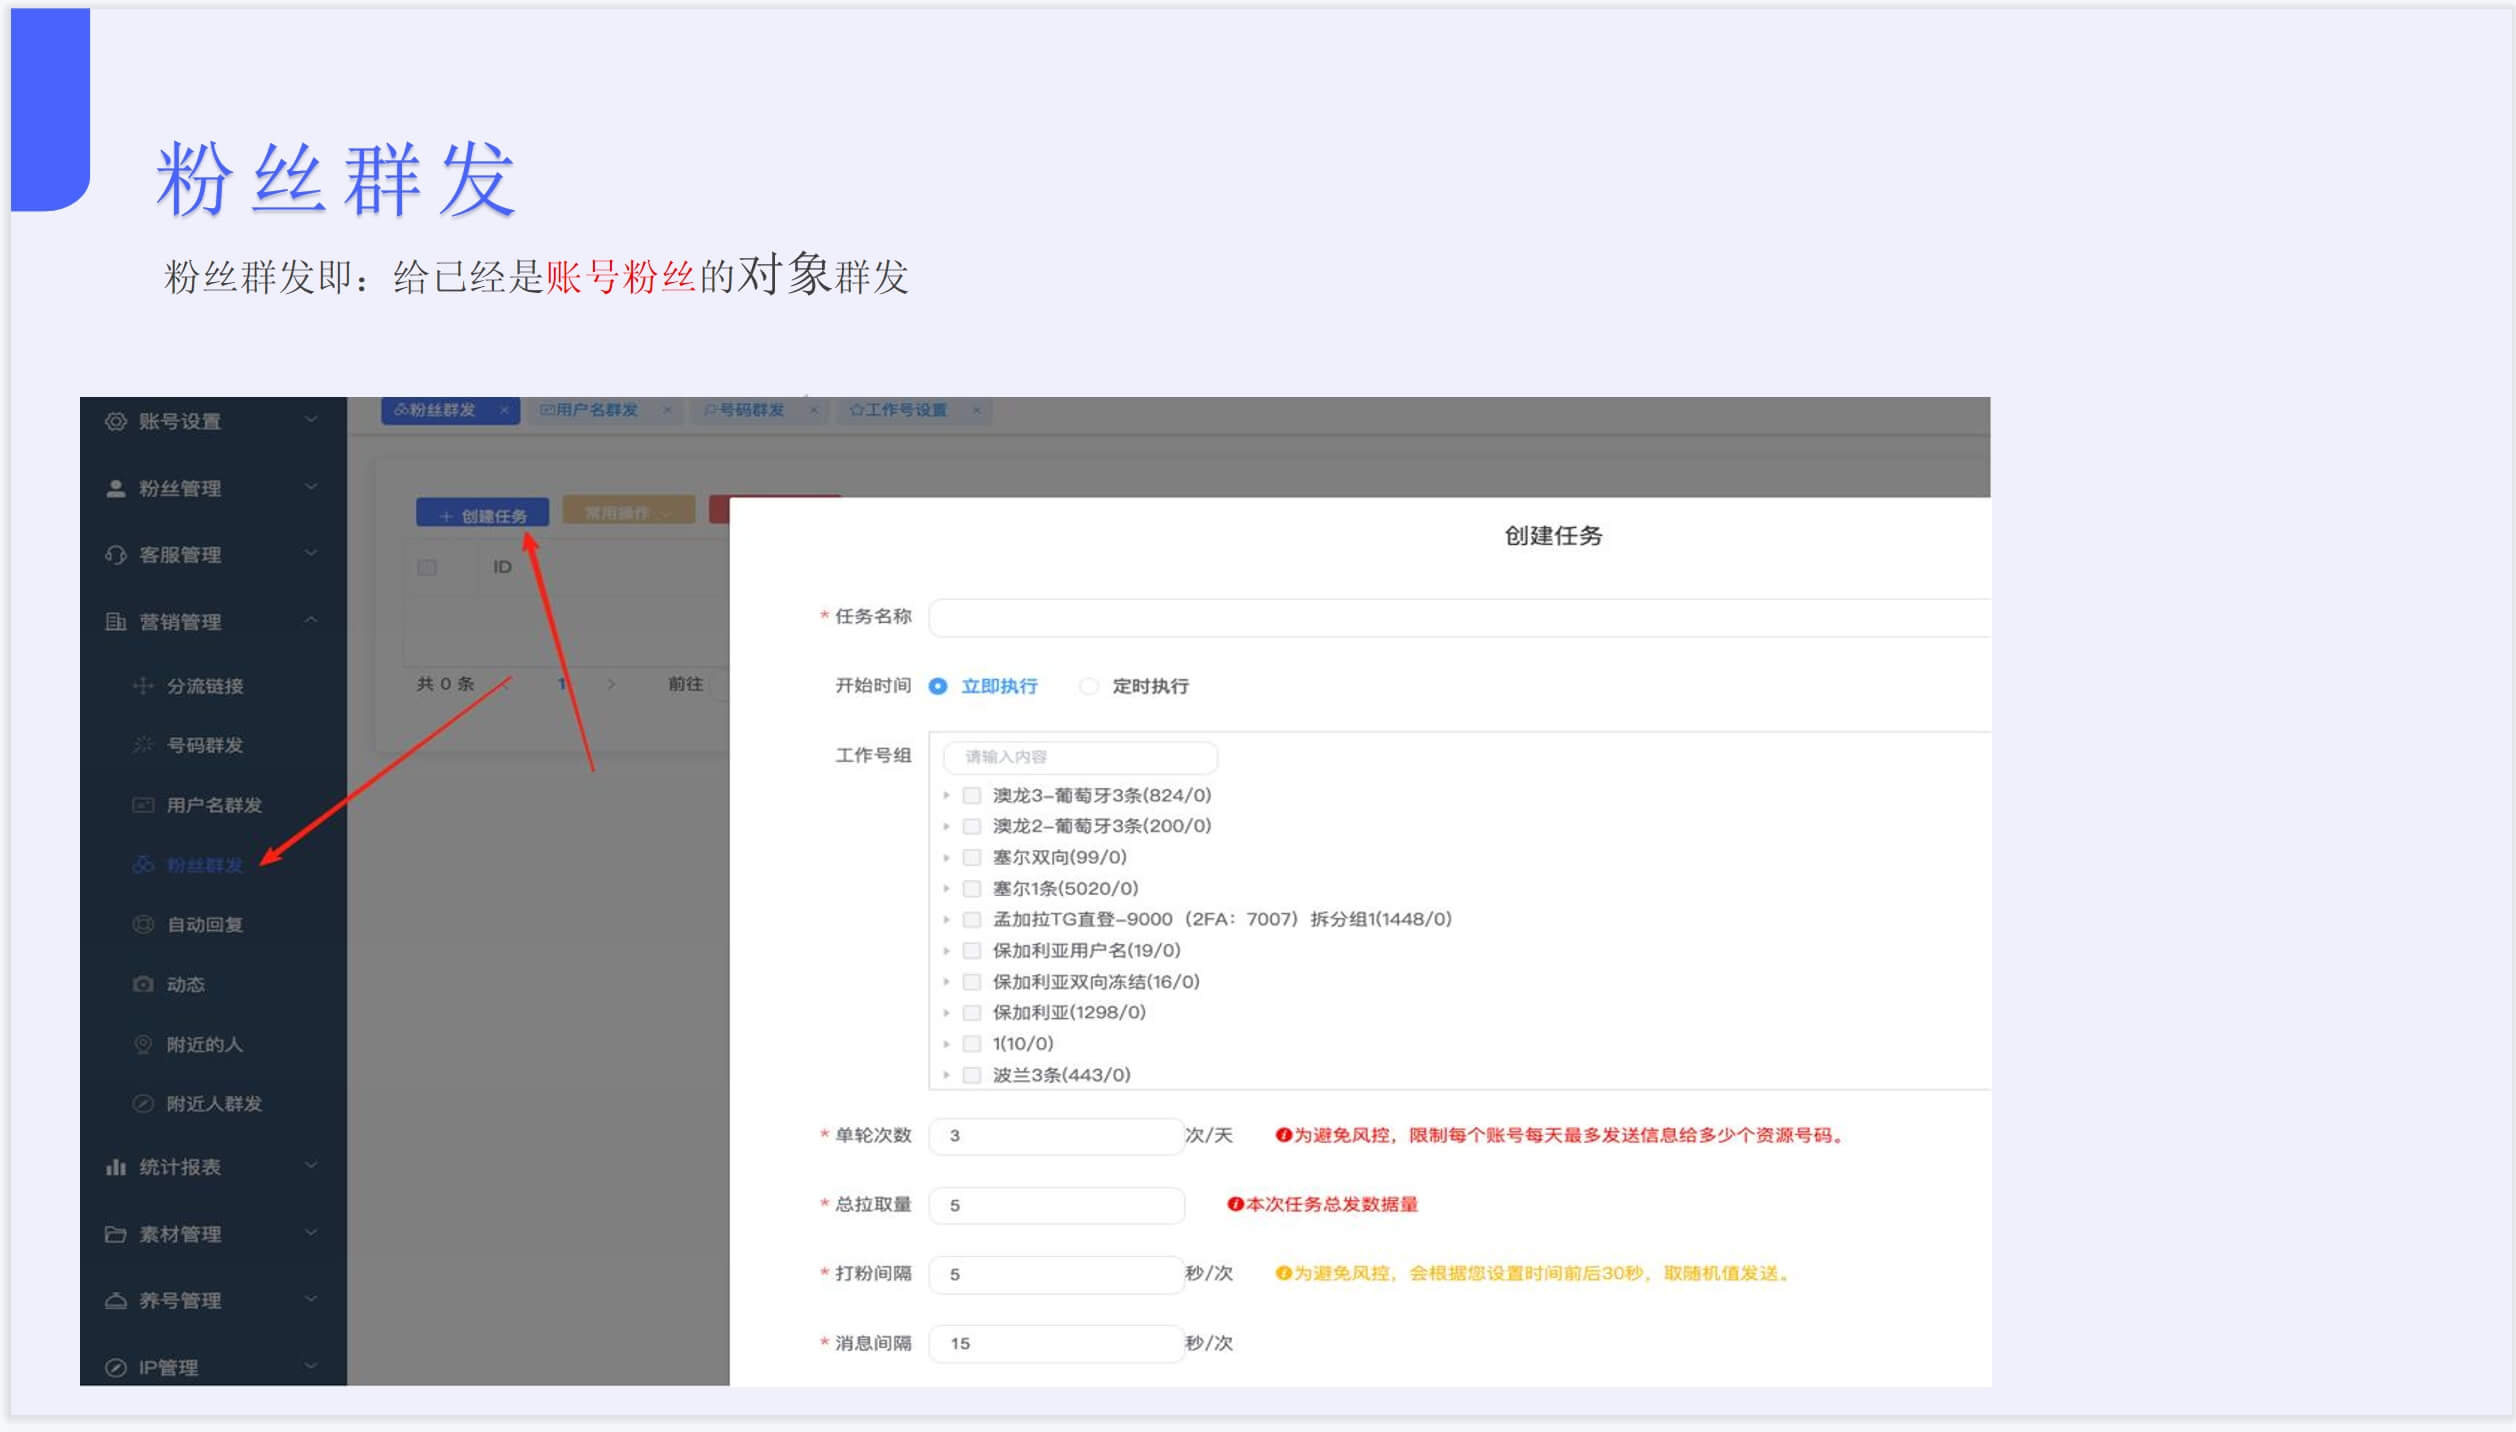Open the 粉丝群发 sidebar menu entry
2516x1432 pixels.
(205, 865)
